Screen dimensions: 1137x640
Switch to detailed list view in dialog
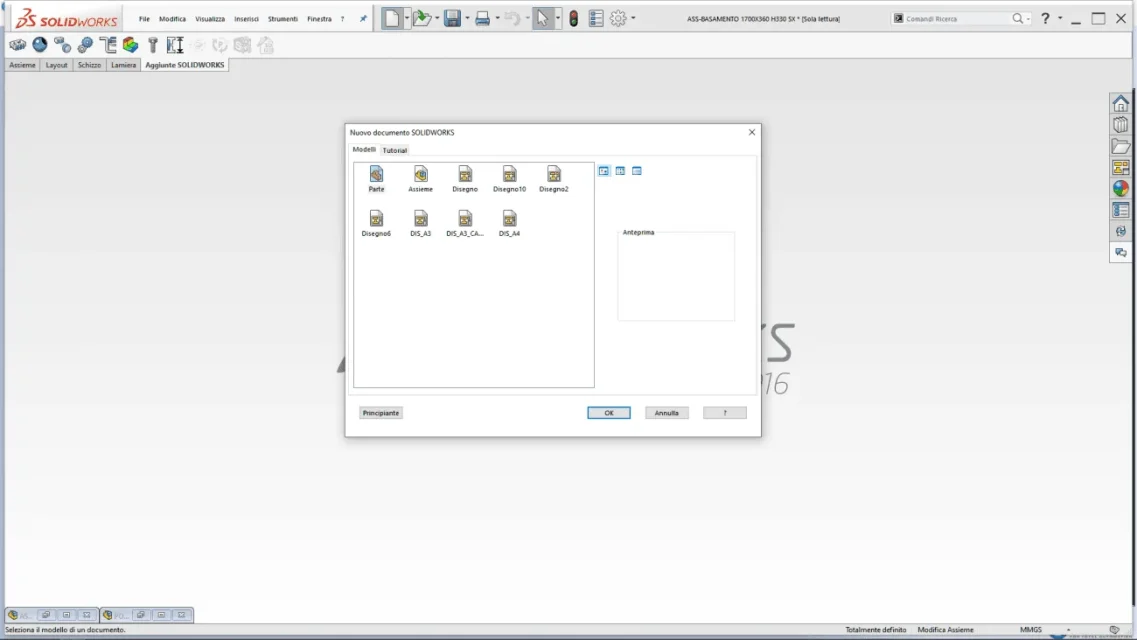(x=637, y=171)
